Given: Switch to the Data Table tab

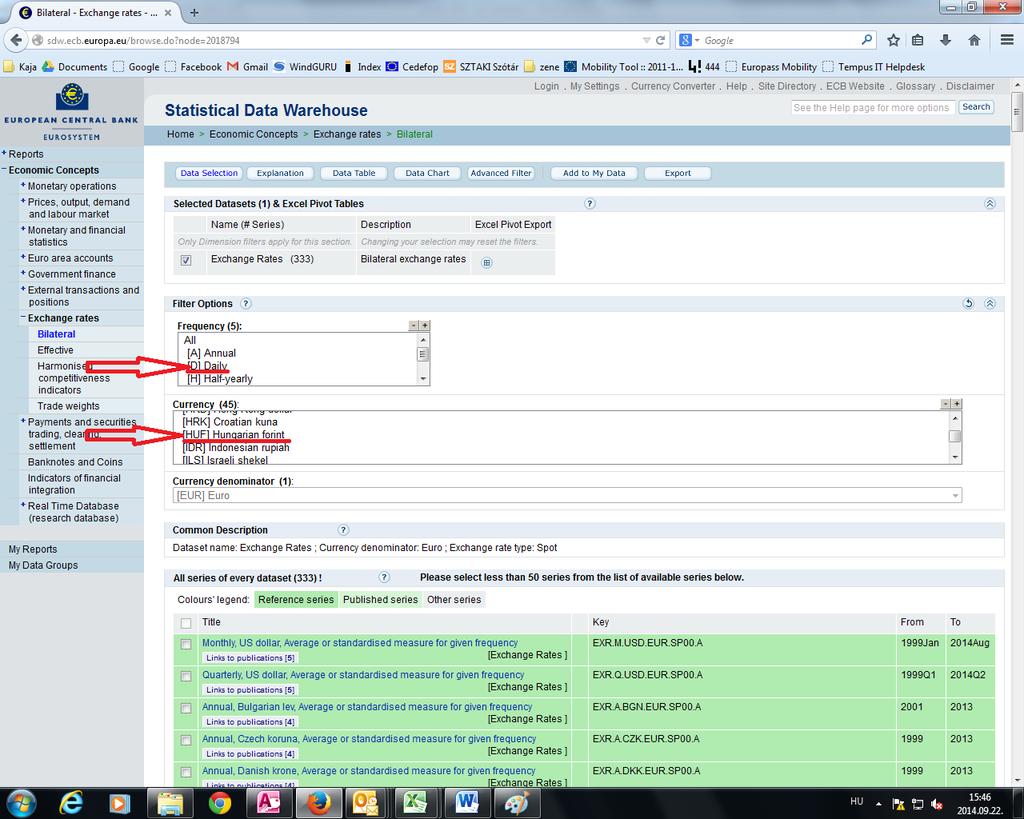Looking at the screenshot, I should [x=354, y=173].
